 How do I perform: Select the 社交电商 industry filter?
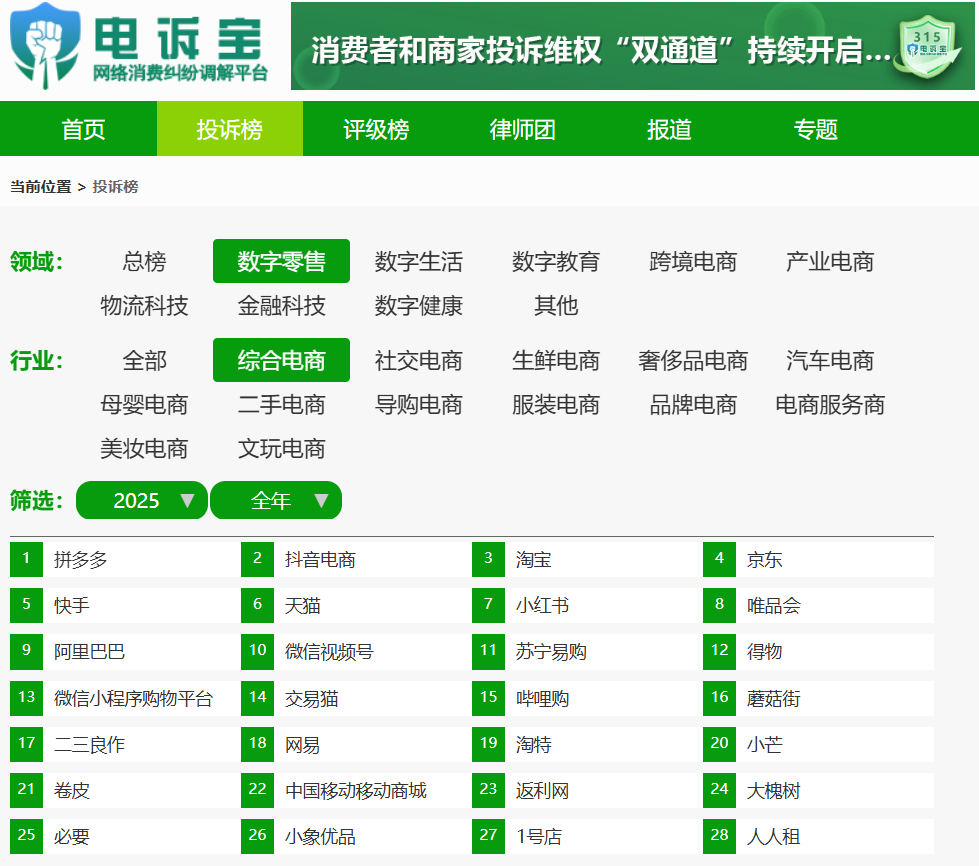tap(417, 361)
